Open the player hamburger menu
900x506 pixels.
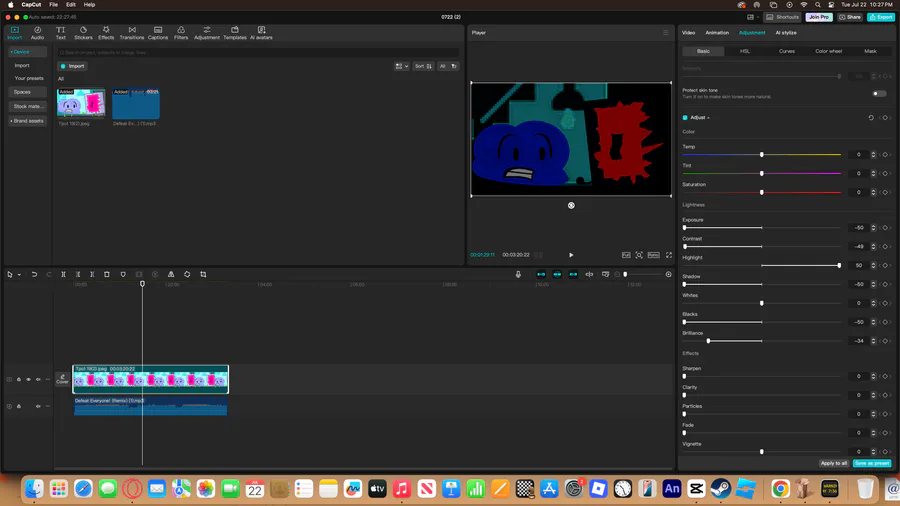(665, 33)
